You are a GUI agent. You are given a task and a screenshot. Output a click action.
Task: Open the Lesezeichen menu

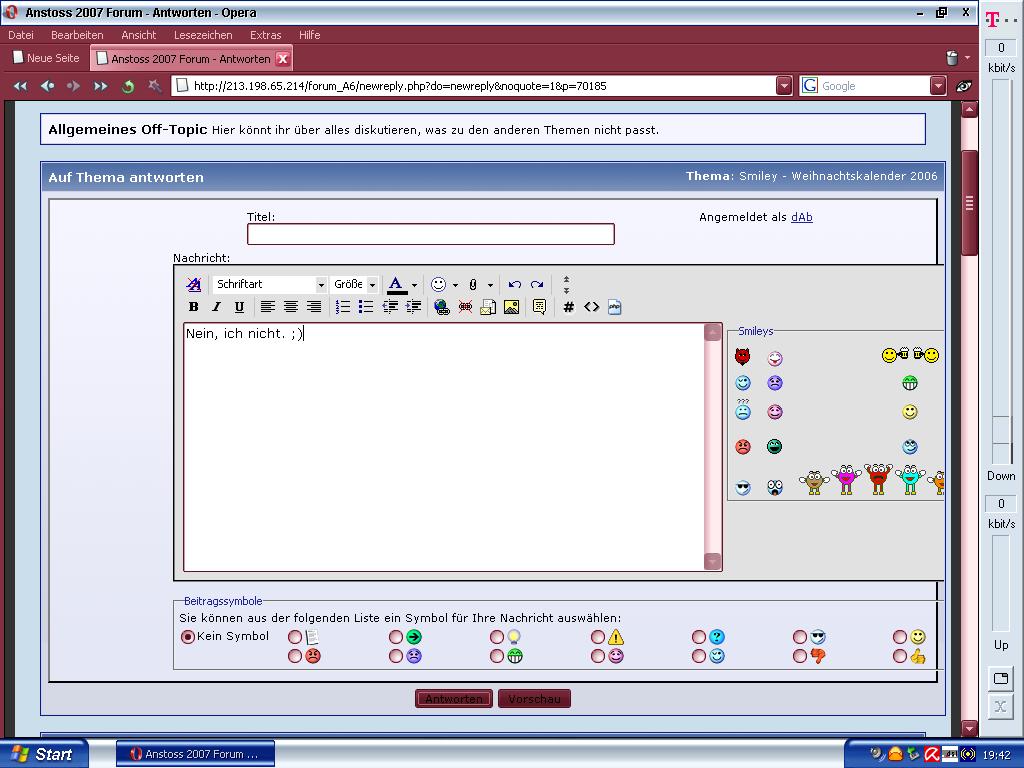click(x=203, y=35)
